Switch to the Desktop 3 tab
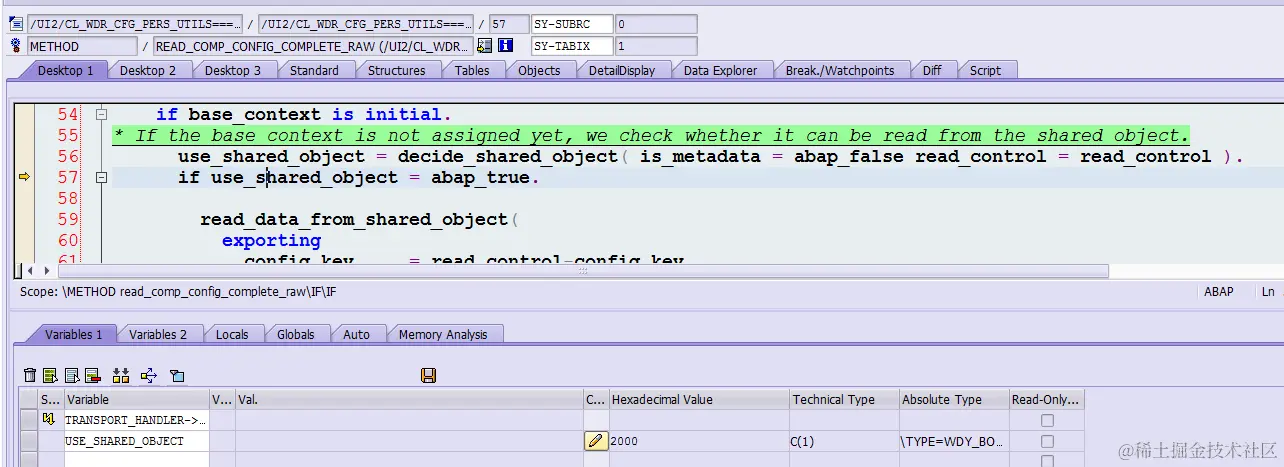The width and height of the screenshot is (1284, 467). point(233,70)
